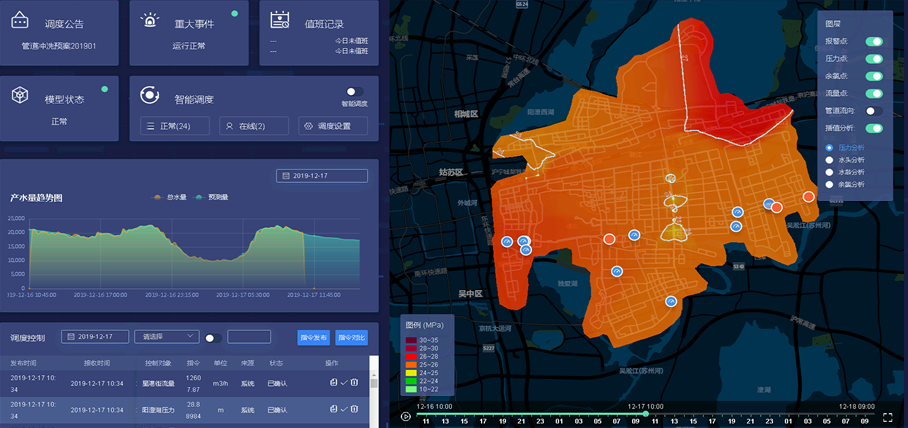908x428 pixels.
Task: Flip the switch next to 请选择 in 调度控制
Action: coord(213,338)
